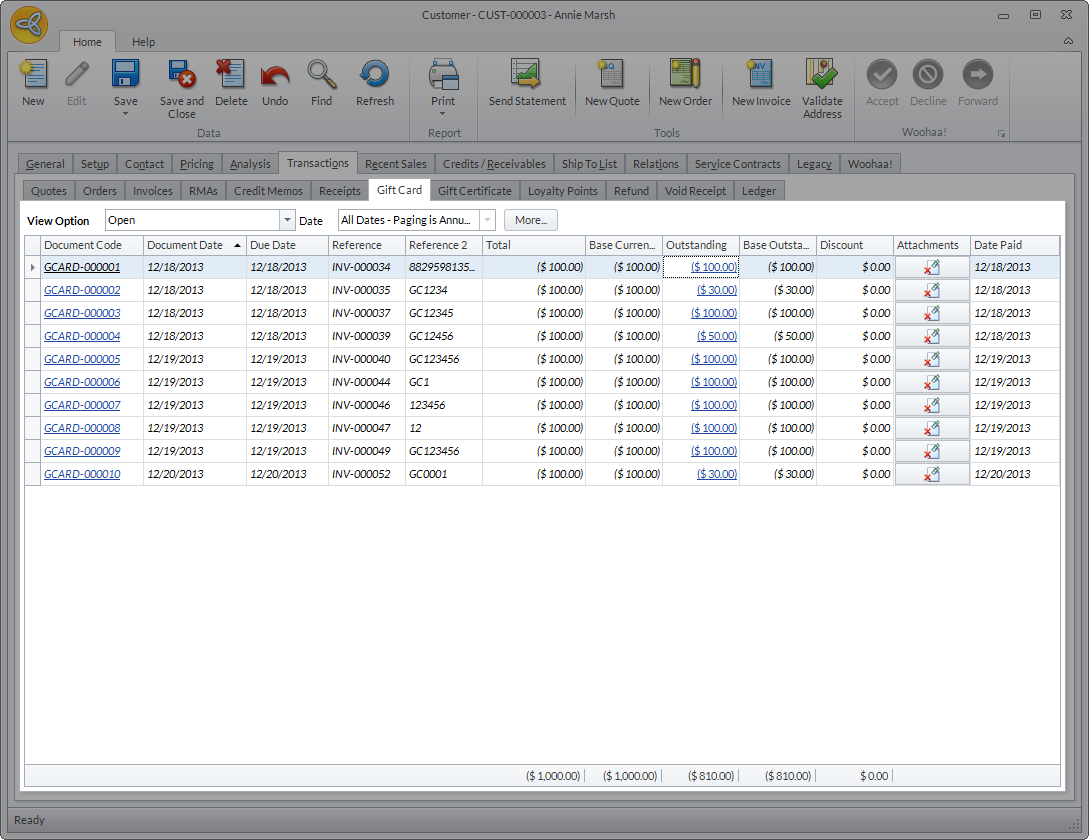Open document link GCARD-000005

[82, 360]
